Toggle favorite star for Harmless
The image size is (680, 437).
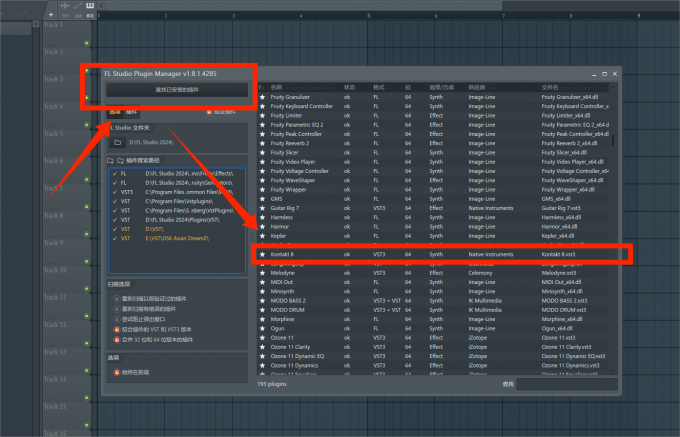tap(262, 218)
